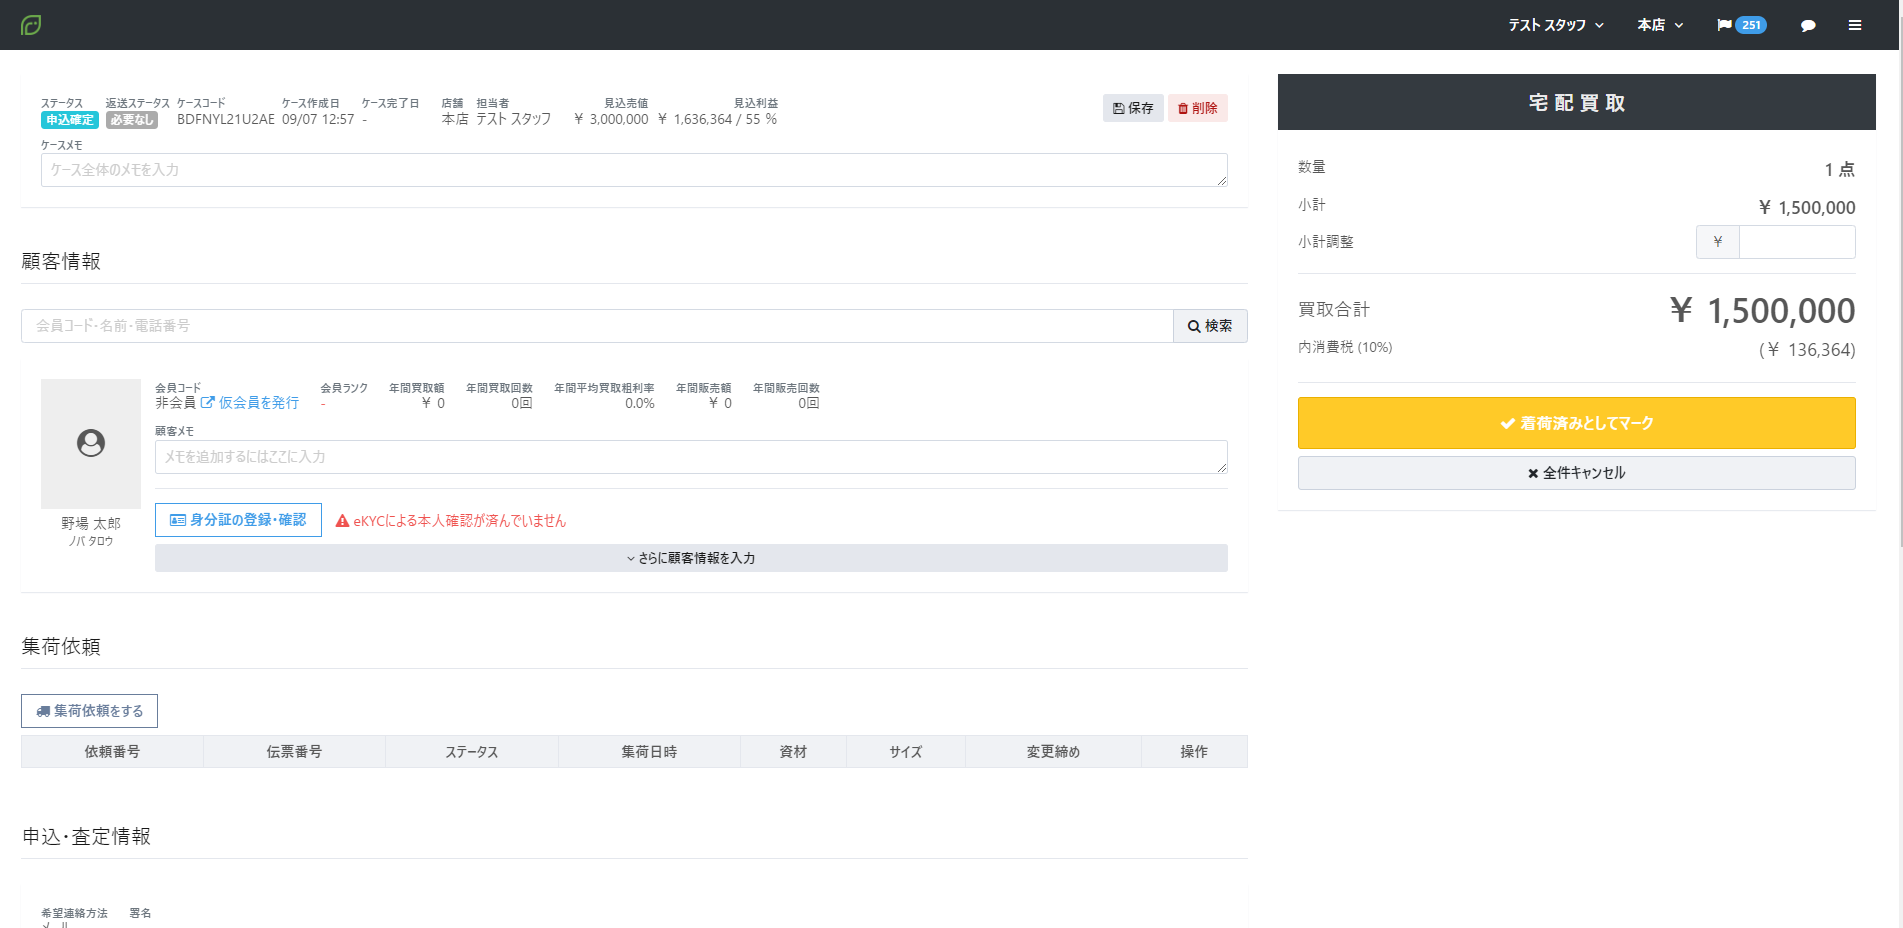Screen dimensions: 1903x928
Task: Click the 集荷日時 column header
Action: tap(649, 752)
